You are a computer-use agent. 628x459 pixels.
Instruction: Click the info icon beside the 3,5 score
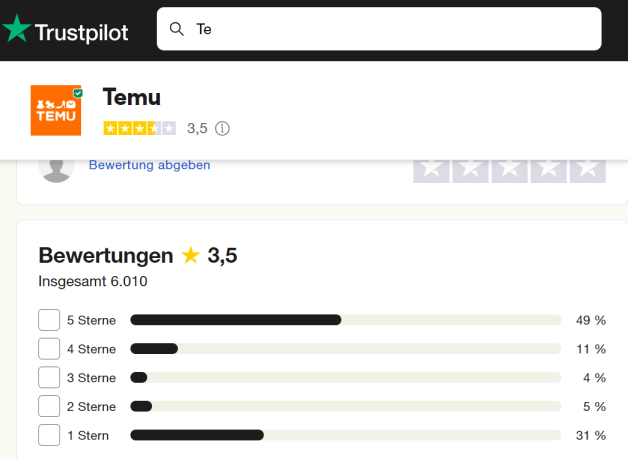point(222,128)
